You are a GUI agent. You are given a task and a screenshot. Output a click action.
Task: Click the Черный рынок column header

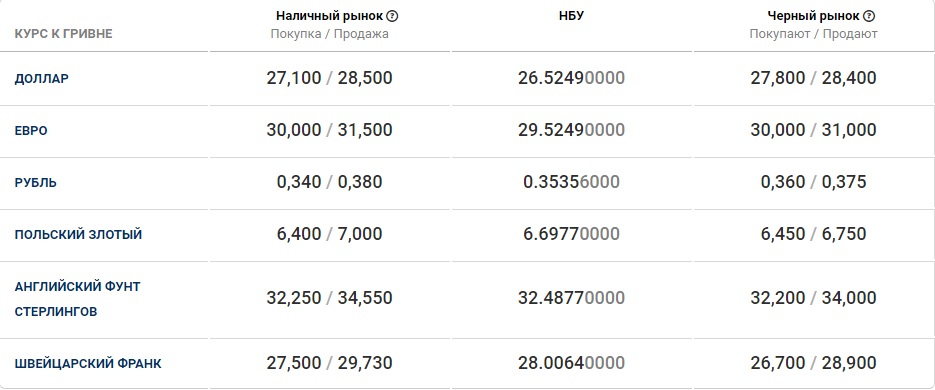(x=813, y=16)
